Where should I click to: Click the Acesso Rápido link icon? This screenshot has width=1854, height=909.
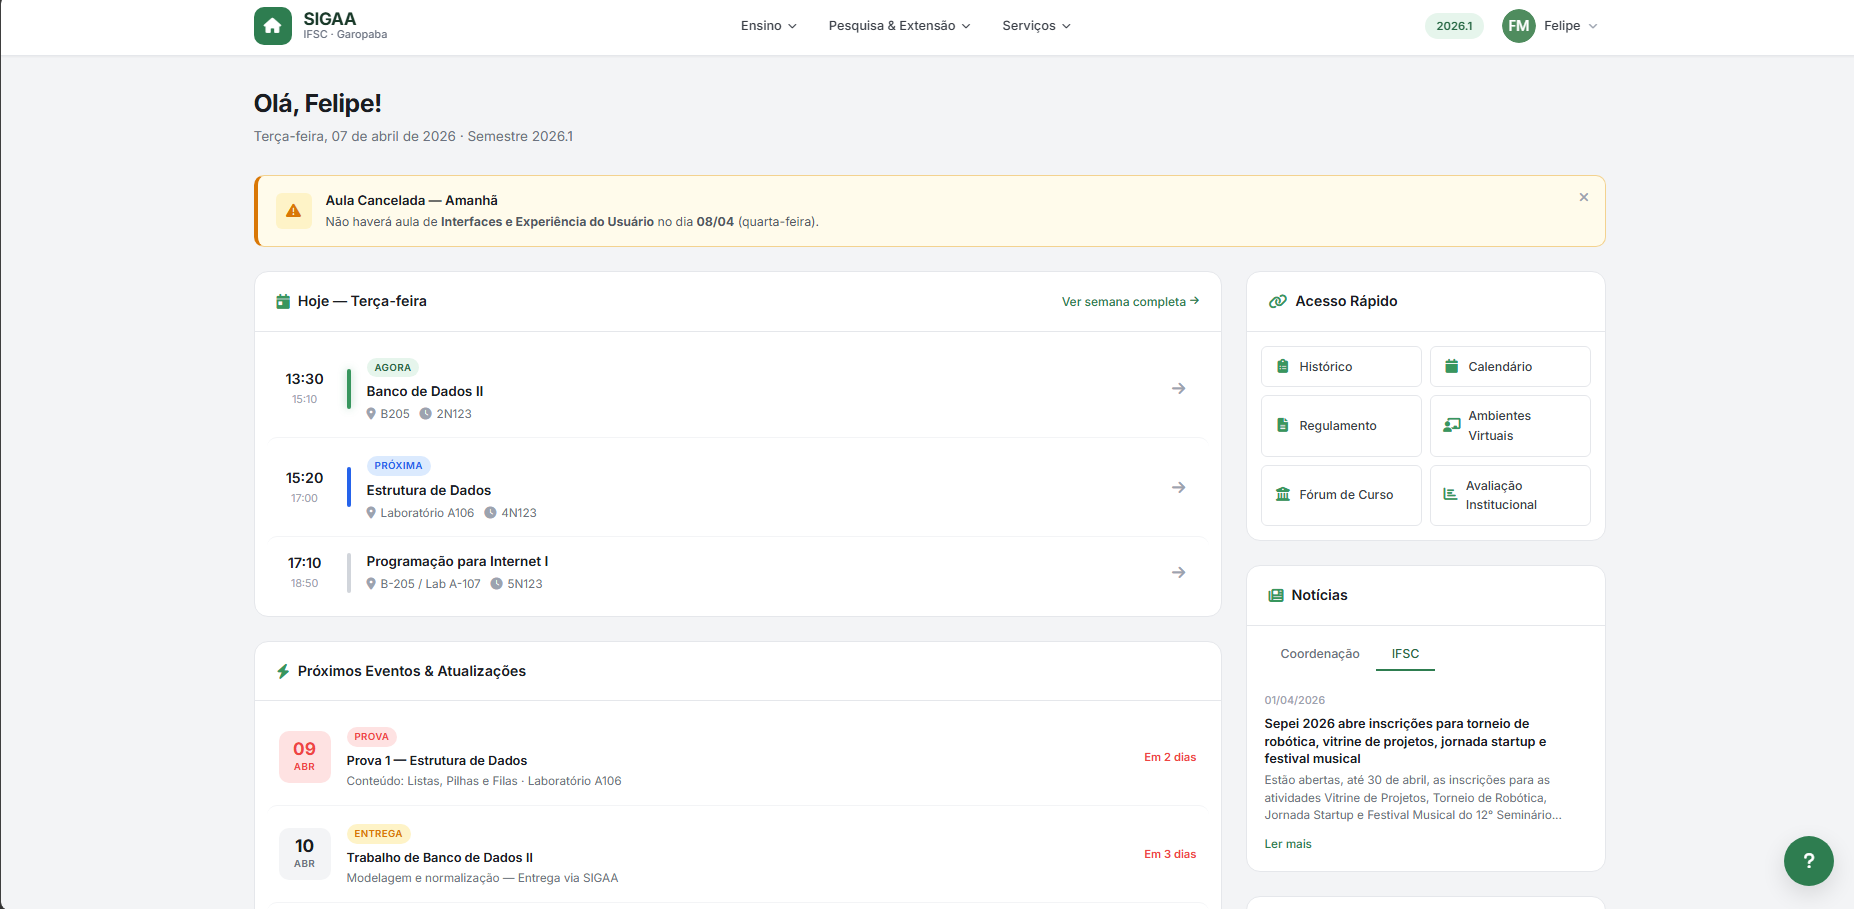pos(1277,301)
